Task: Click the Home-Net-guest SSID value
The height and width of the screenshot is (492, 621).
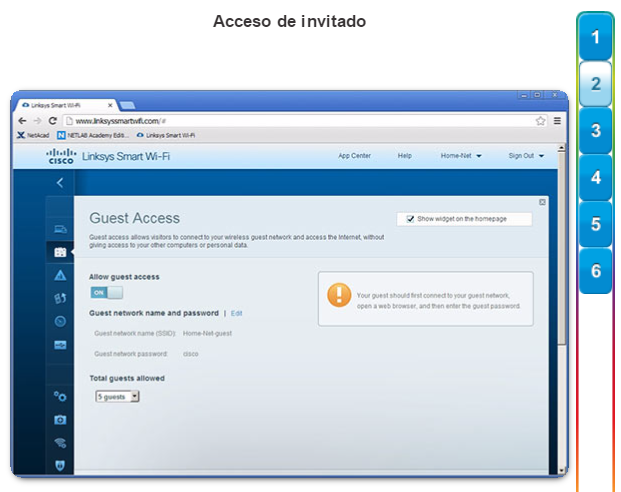Action: tap(207, 334)
